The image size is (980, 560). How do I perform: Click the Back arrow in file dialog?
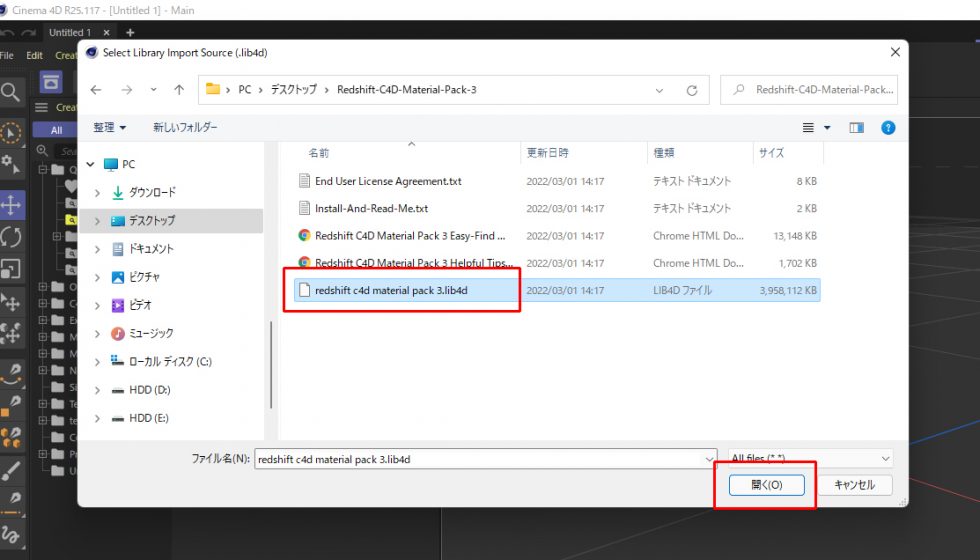click(x=96, y=90)
